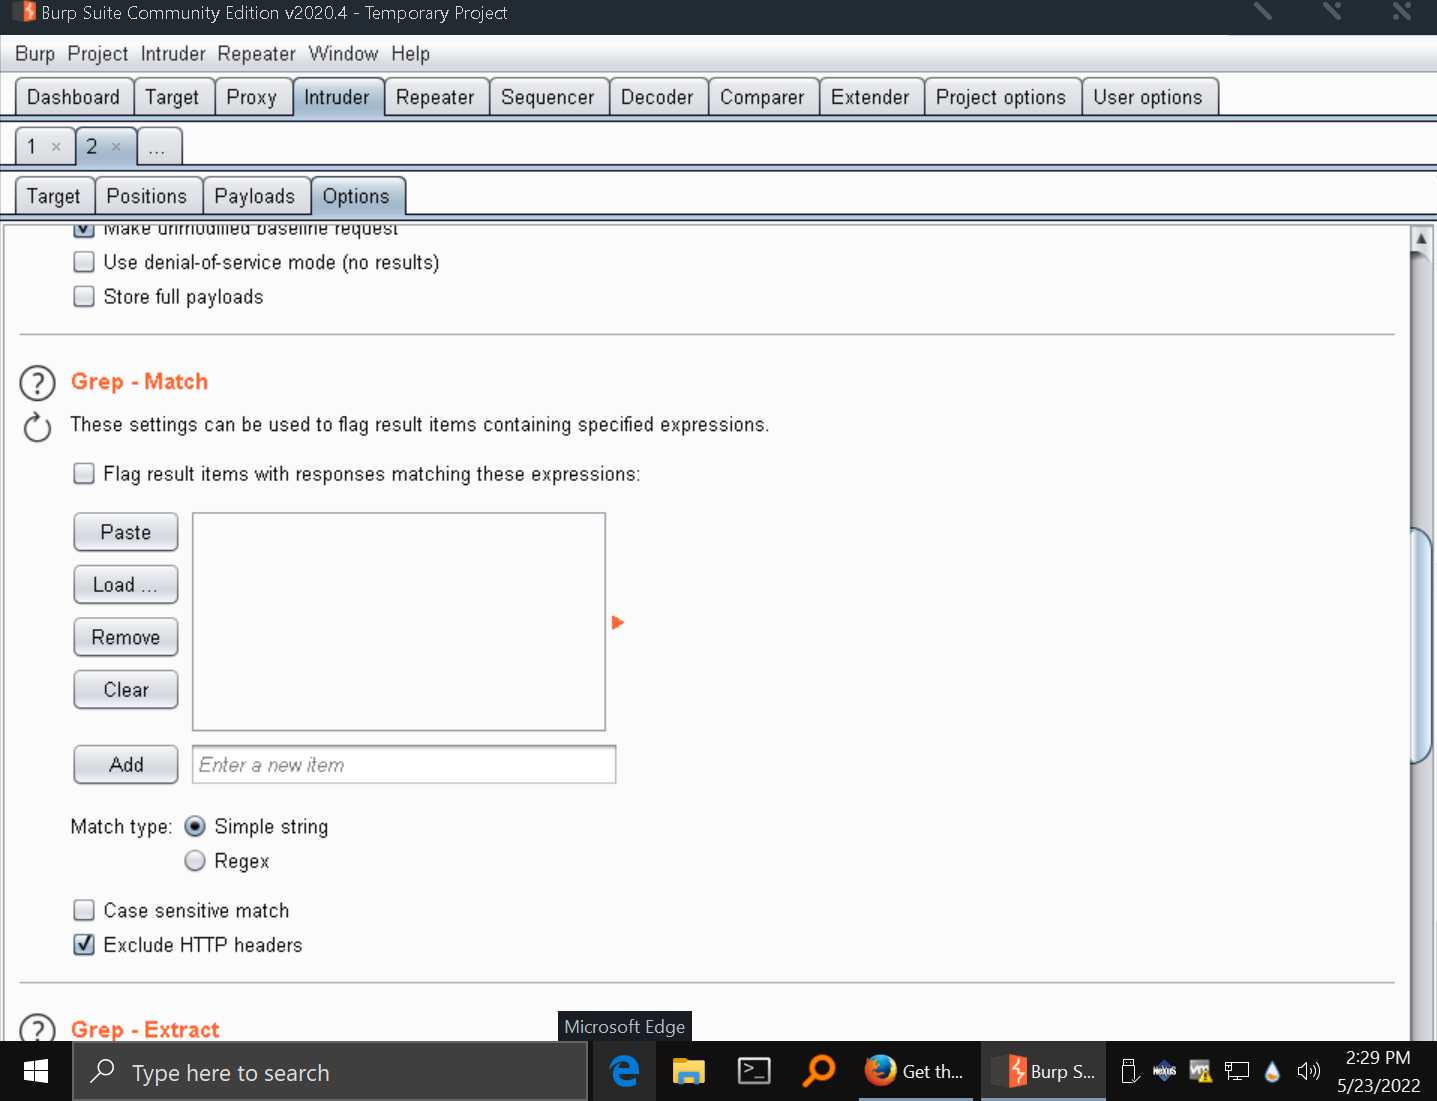
Task: Switch to Sequencer tab
Action: point(548,97)
